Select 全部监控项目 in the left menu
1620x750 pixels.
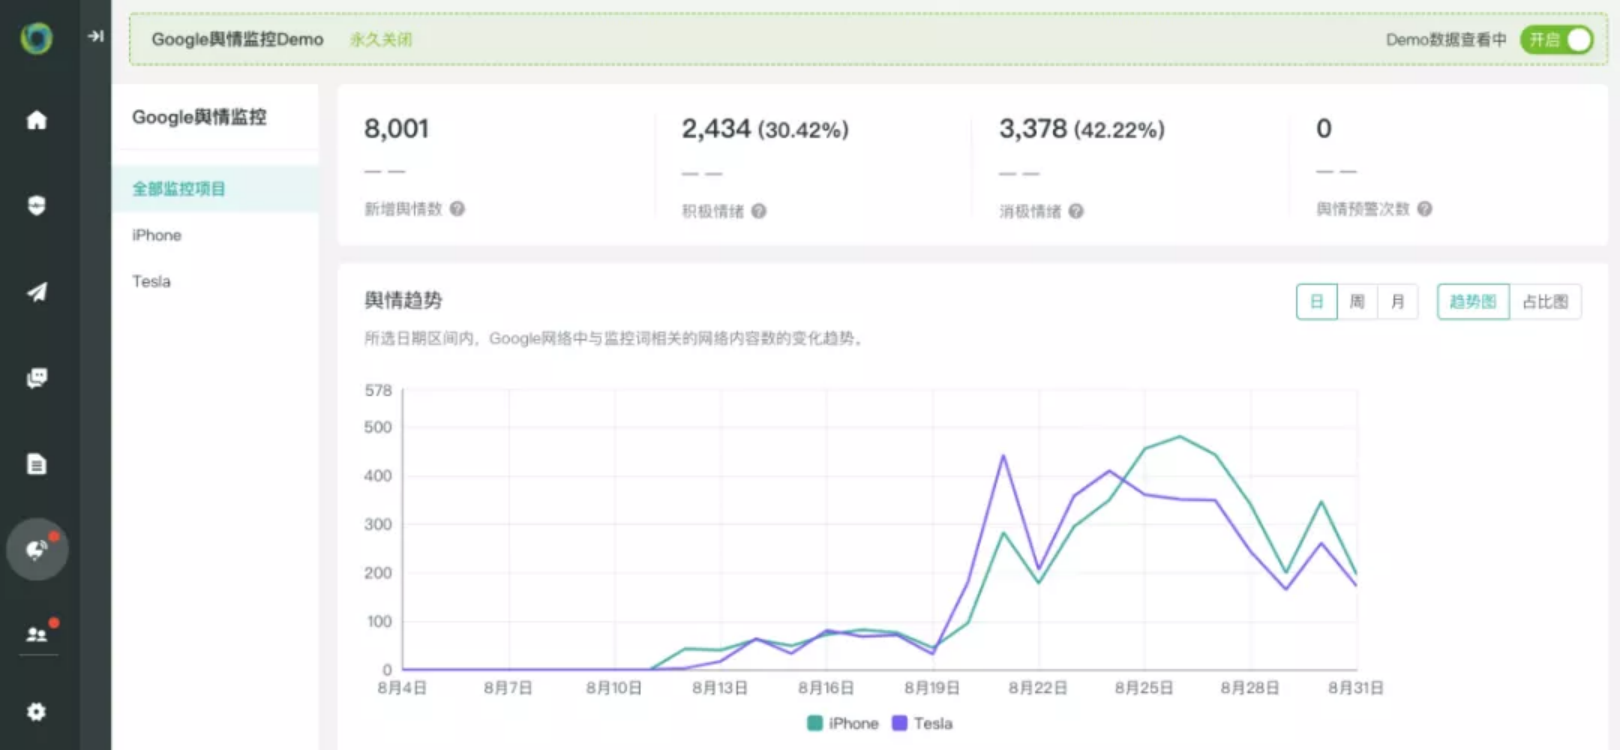(179, 189)
